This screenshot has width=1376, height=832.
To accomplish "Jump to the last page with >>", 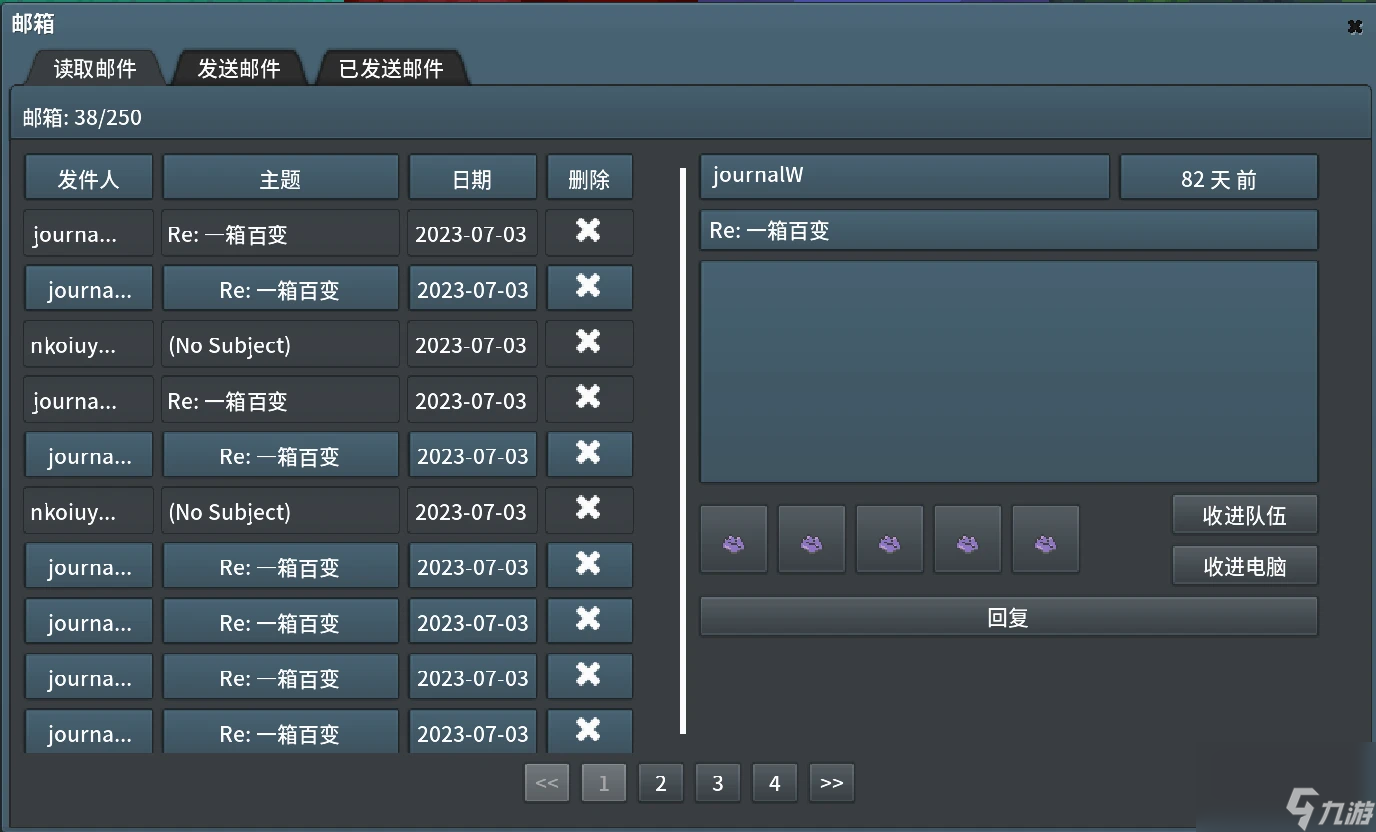I will pos(832,783).
